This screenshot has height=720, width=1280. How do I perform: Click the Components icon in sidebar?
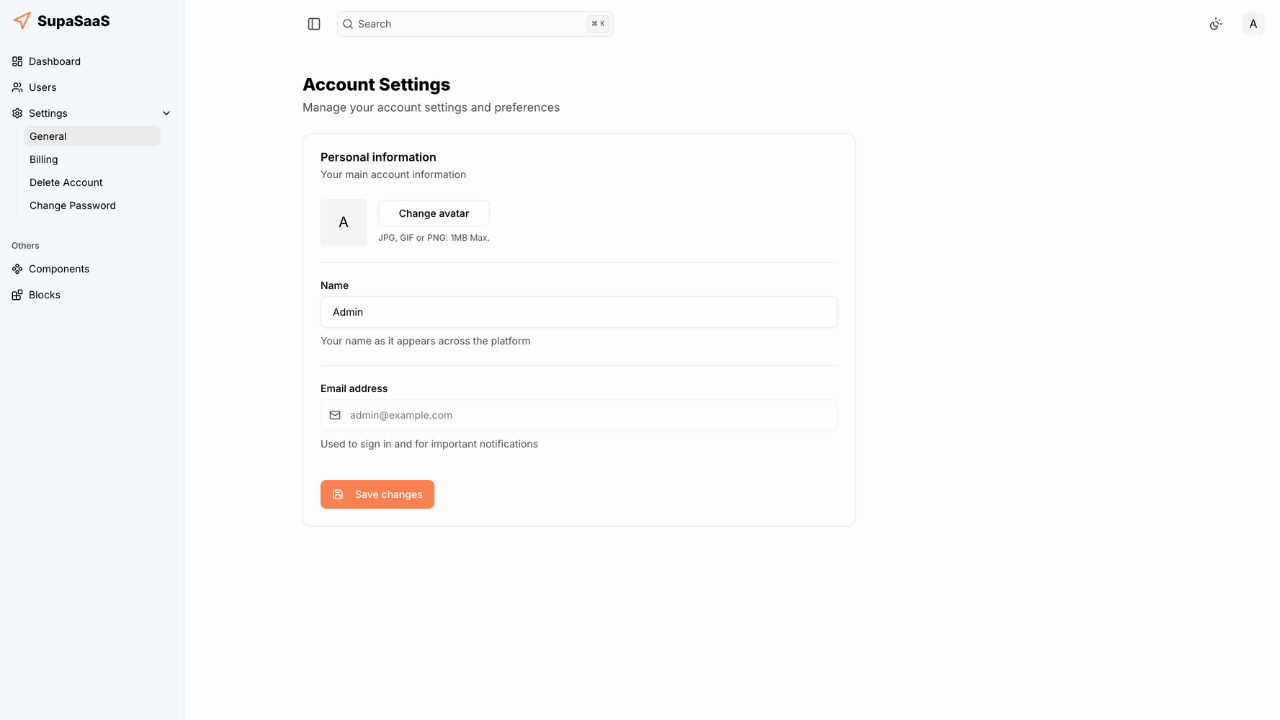tap(17, 269)
